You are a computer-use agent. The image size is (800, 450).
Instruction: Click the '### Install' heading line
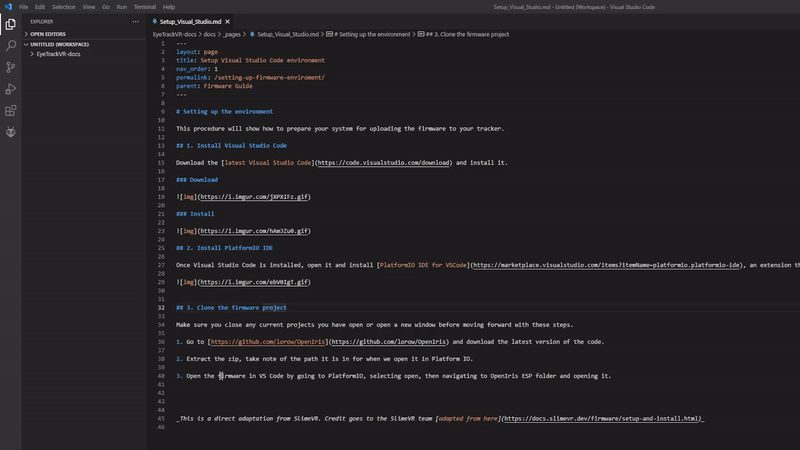[x=195, y=214]
